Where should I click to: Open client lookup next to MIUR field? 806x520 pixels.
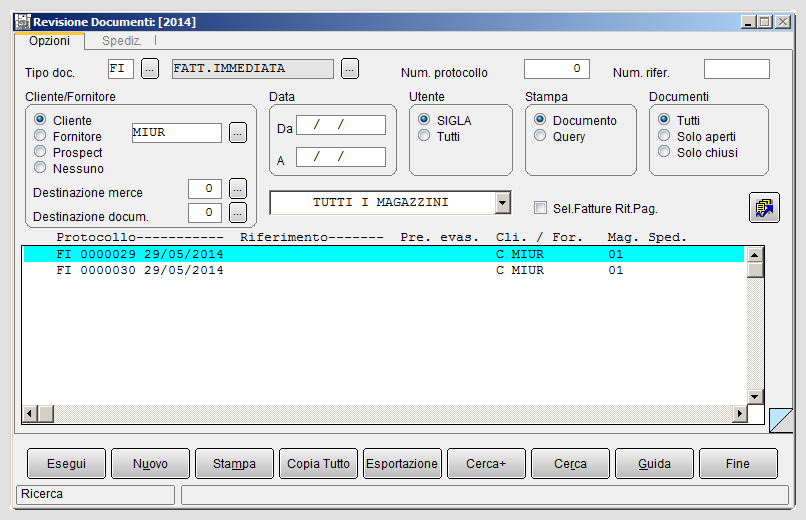(x=237, y=133)
